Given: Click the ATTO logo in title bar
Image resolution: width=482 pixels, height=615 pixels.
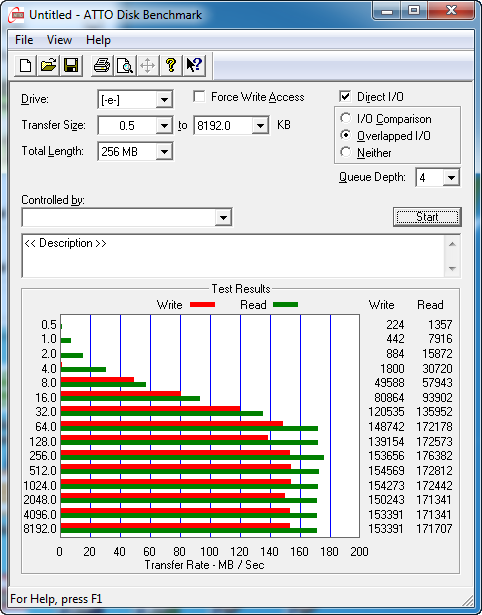Looking at the screenshot, I should click(x=18, y=15).
